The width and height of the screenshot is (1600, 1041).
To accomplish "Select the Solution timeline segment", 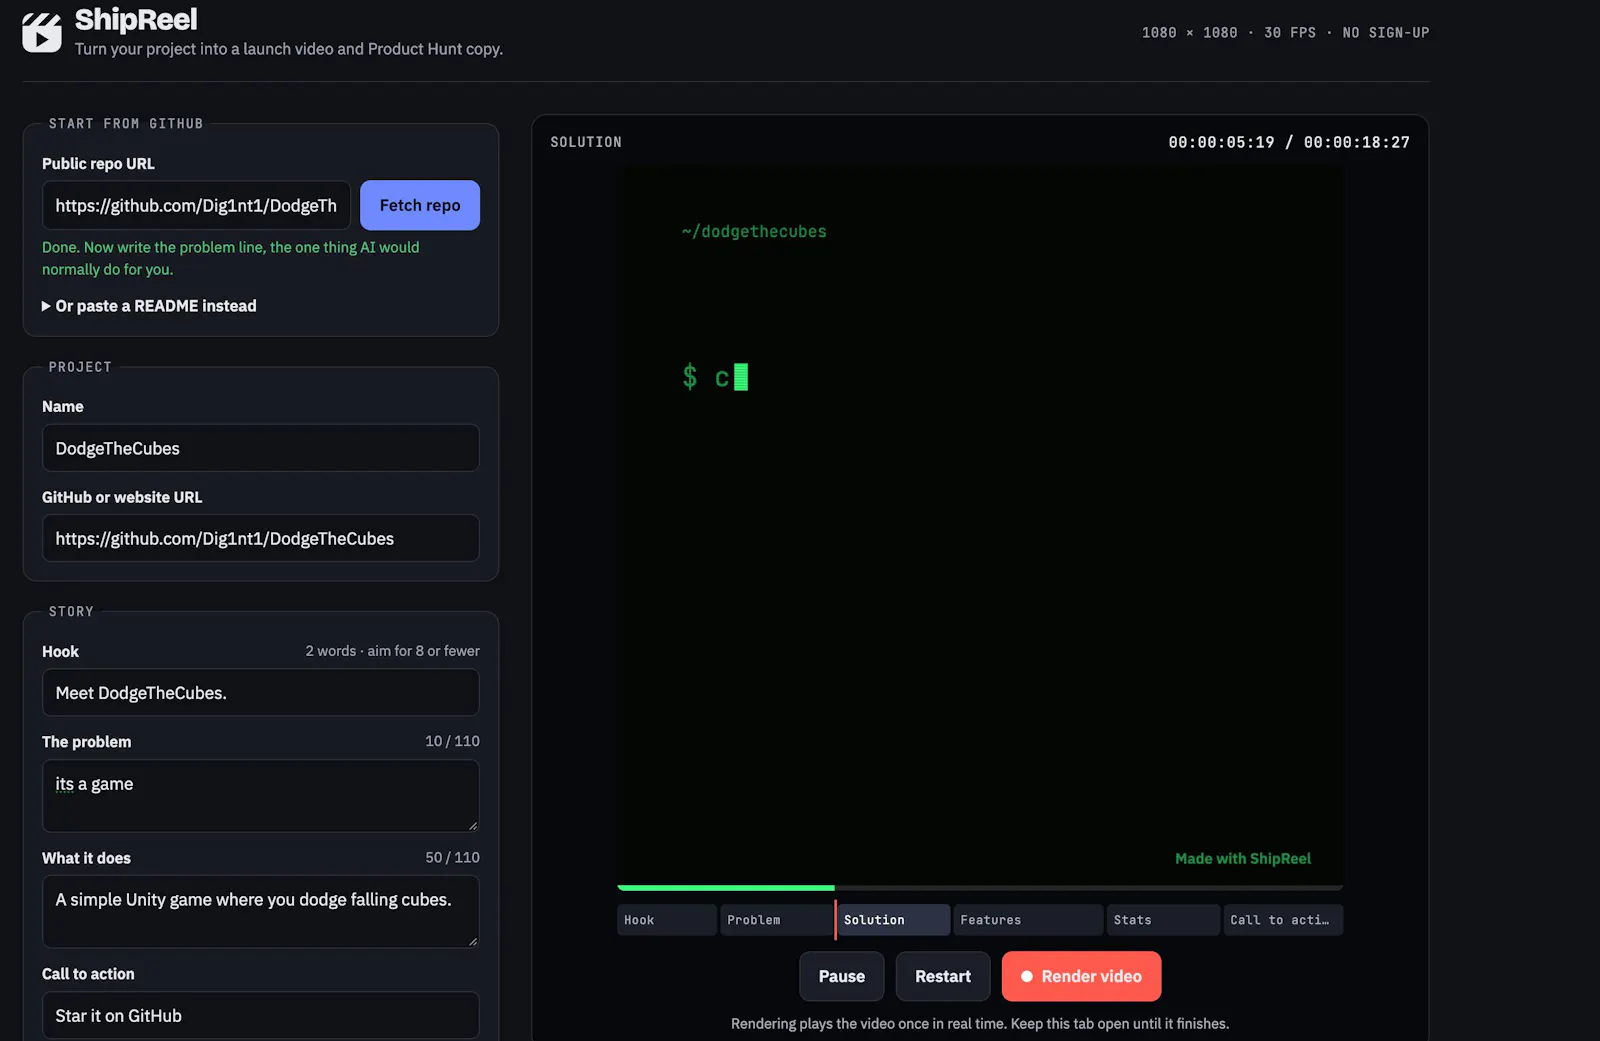I will pyautogui.click(x=893, y=920).
